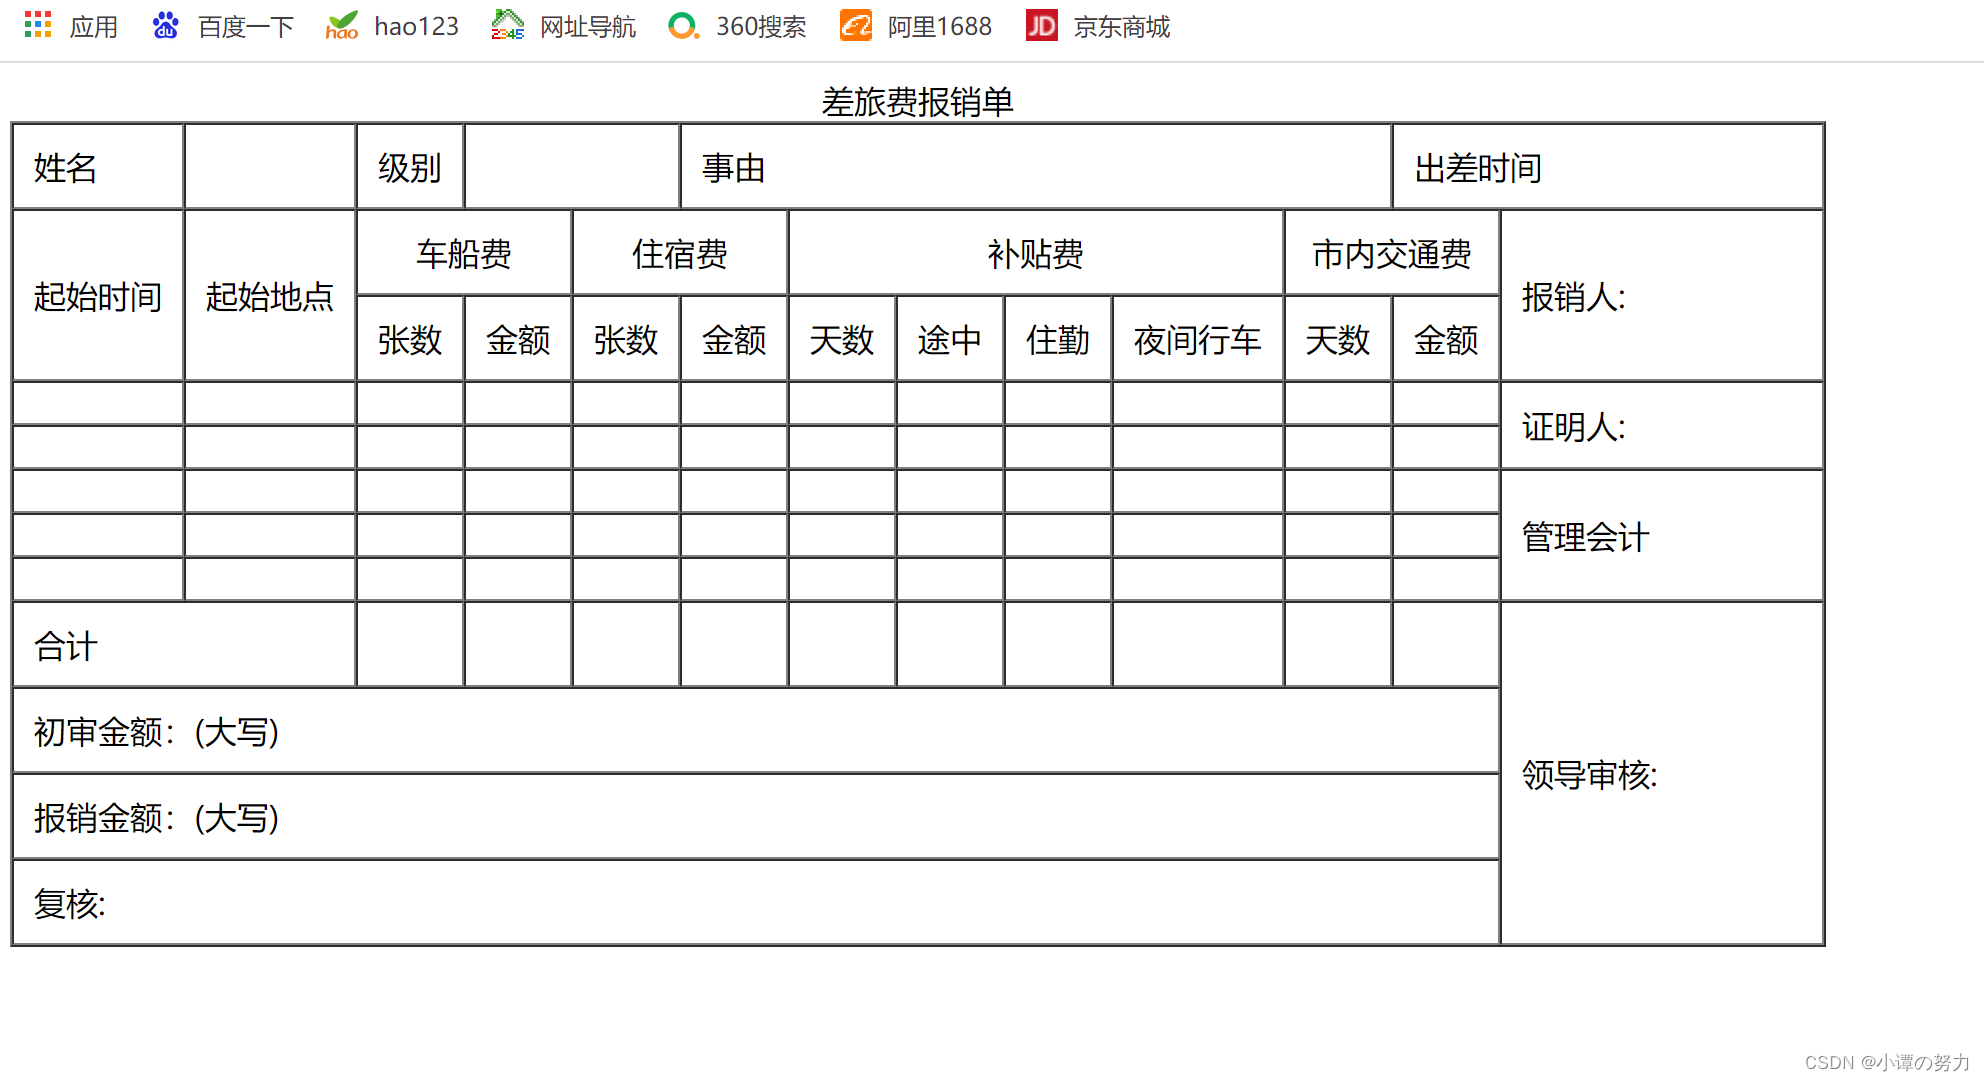
Task: Click the empty cell right of 级别
Action: [572, 167]
